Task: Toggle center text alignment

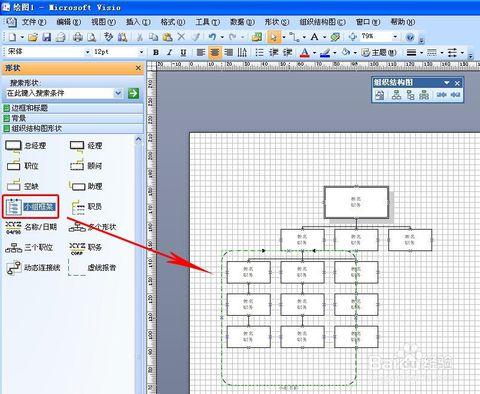Action: click(215, 52)
